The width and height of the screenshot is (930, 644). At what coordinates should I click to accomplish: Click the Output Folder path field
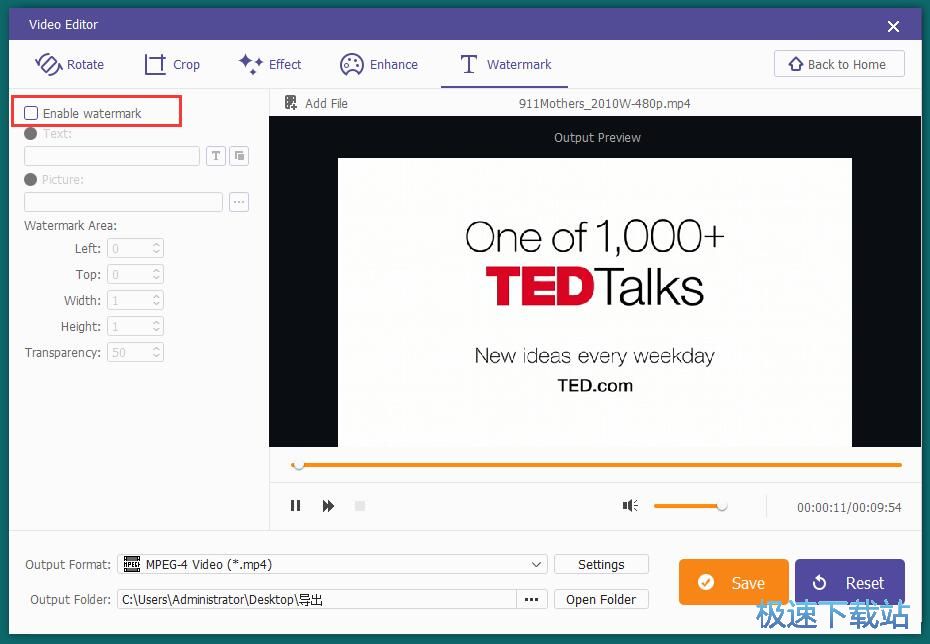tap(317, 600)
